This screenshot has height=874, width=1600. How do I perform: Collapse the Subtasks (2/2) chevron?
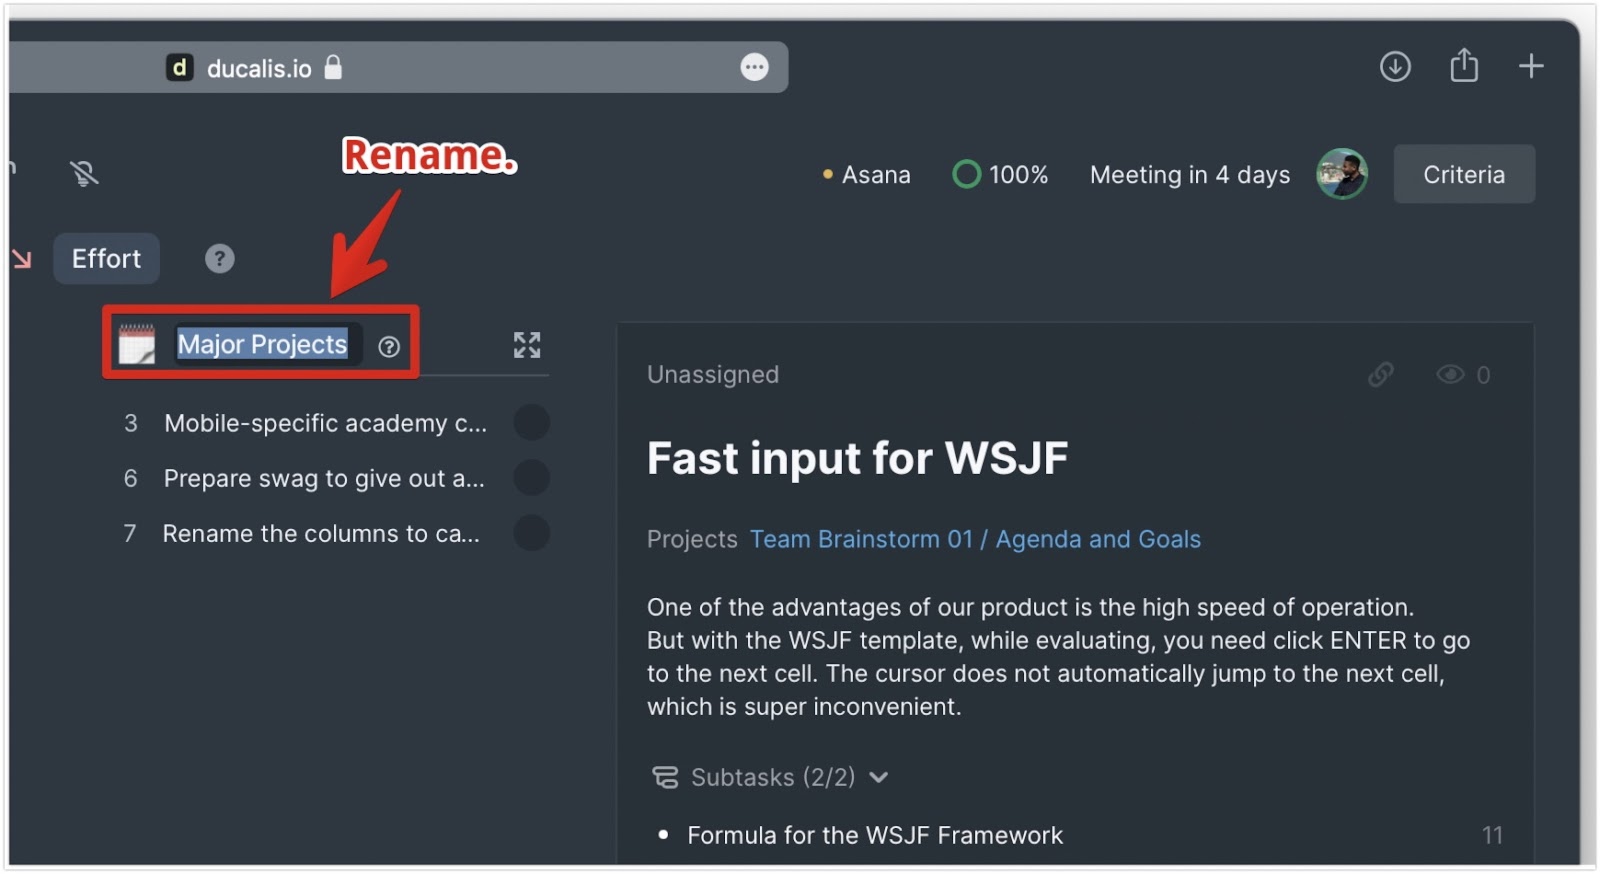point(878,778)
